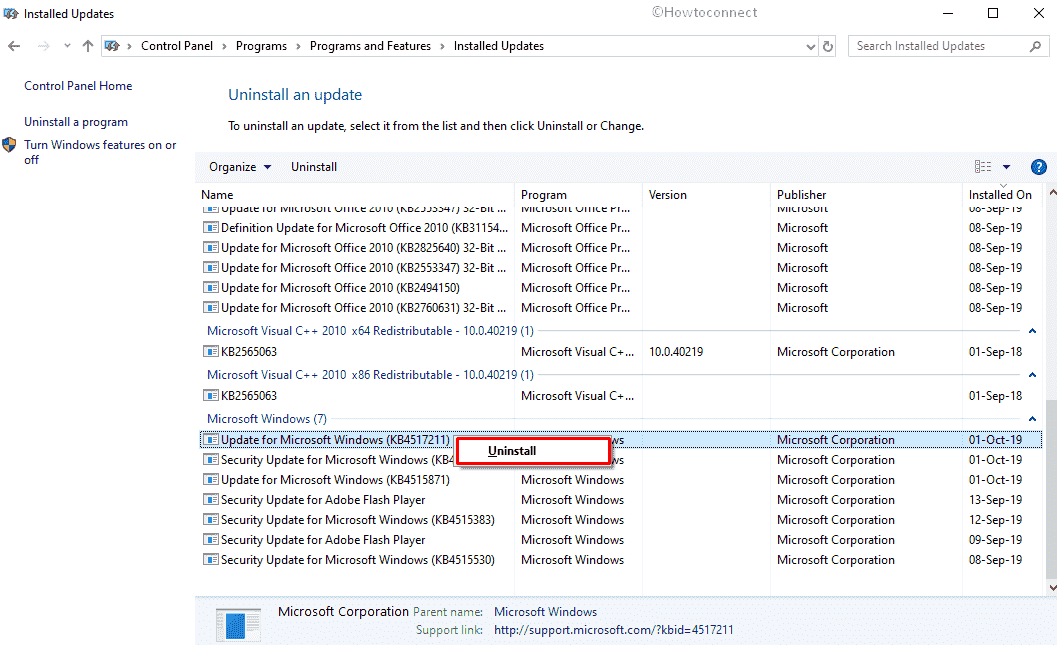The image size is (1057, 645).
Task: Open Control Panel Home link
Action: coord(78,86)
